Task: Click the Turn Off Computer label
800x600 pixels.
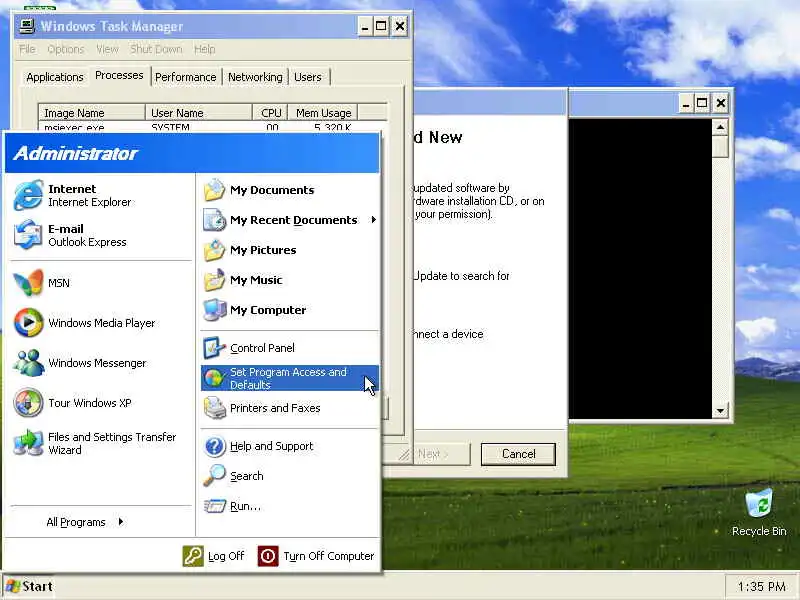Action: tap(329, 556)
